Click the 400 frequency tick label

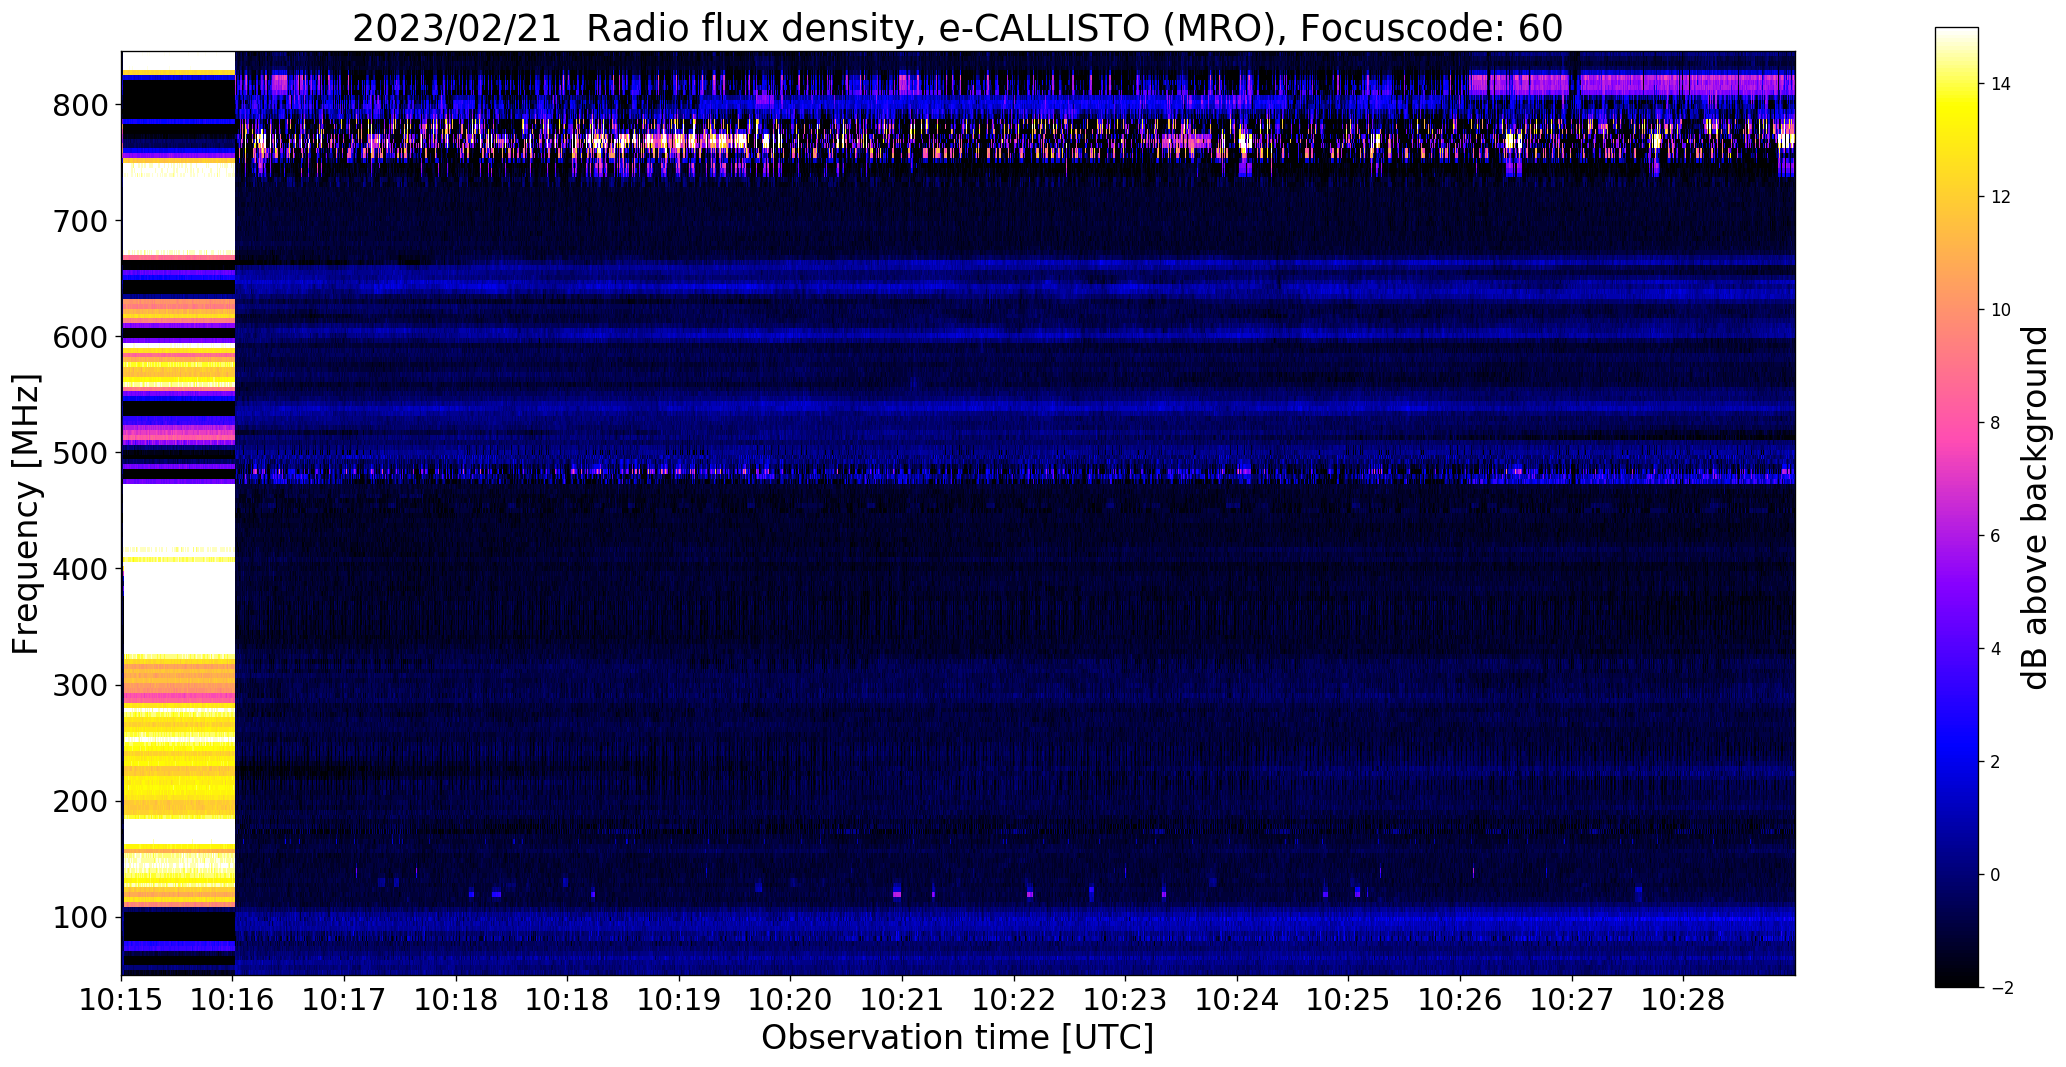pos(79,569)
